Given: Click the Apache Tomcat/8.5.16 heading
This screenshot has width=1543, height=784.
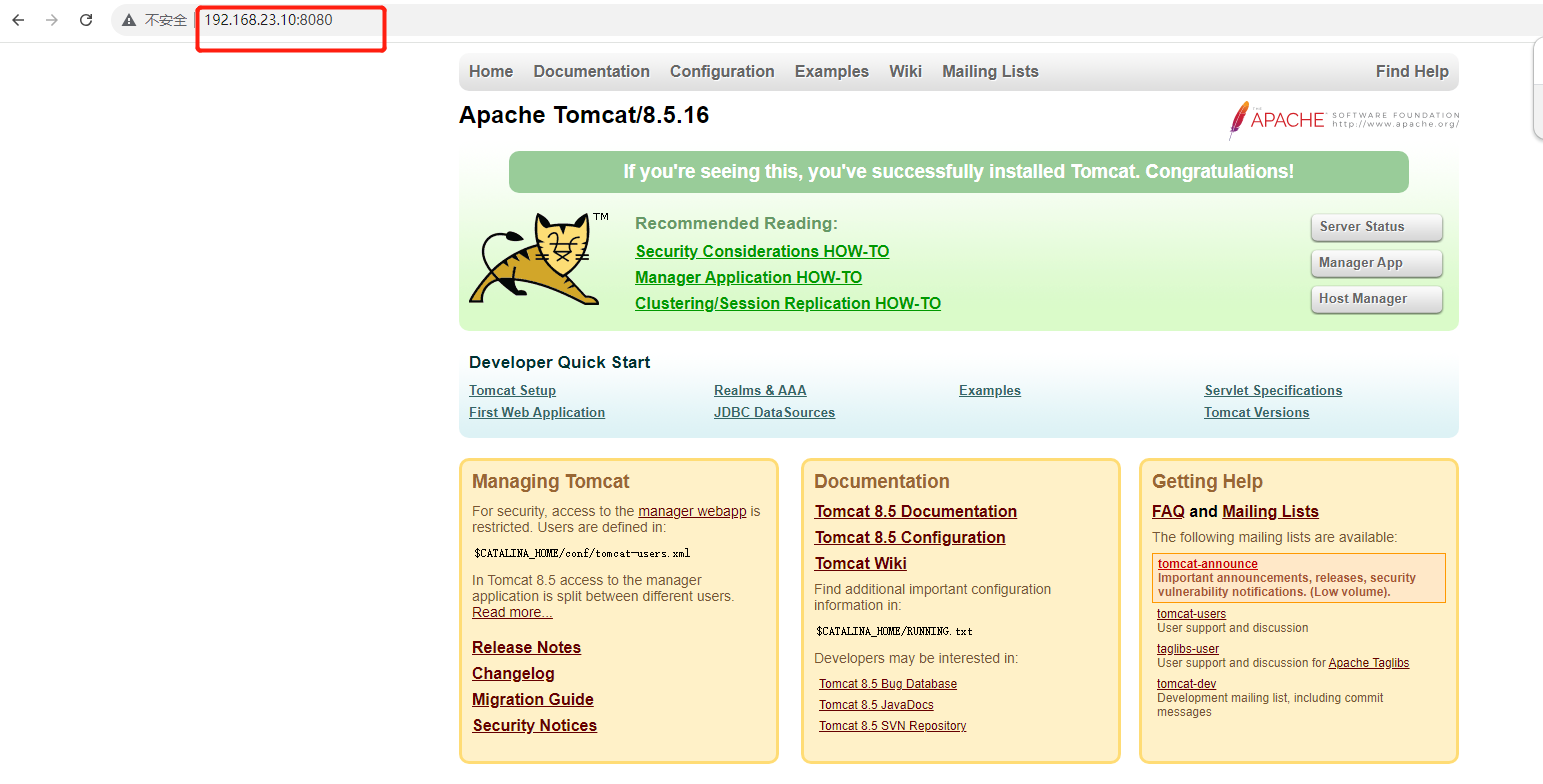Looking at the screenshot, I should [x=584, y=116].
